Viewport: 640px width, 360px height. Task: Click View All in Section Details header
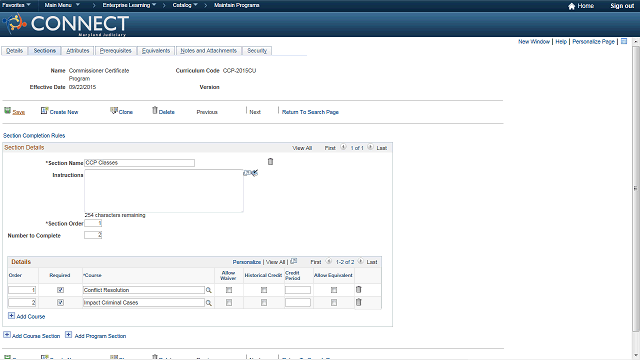tap(302, 148)
